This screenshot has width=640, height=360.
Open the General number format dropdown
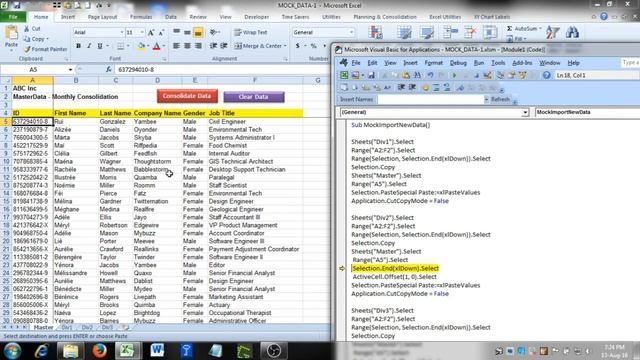(x=351, y=32)
